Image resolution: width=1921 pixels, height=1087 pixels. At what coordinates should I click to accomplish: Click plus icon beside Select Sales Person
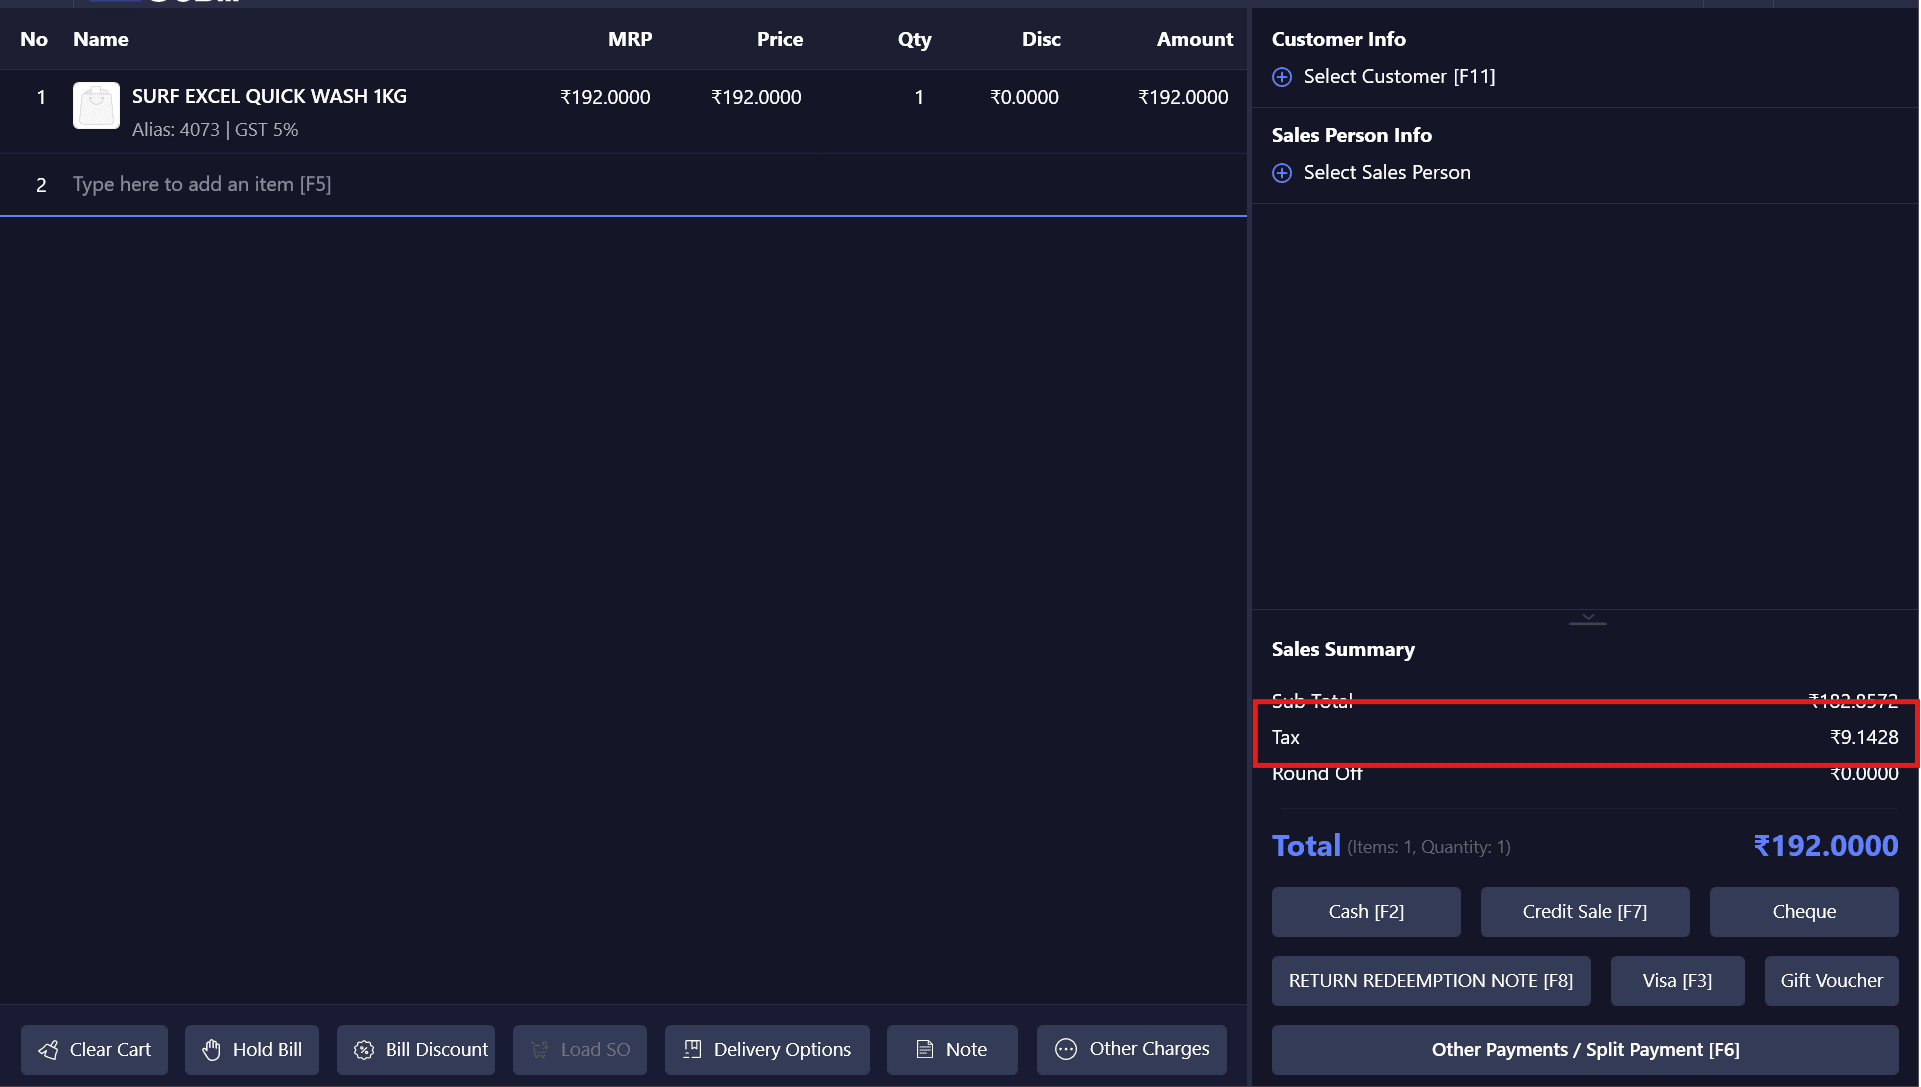[x=1282, y=173]
